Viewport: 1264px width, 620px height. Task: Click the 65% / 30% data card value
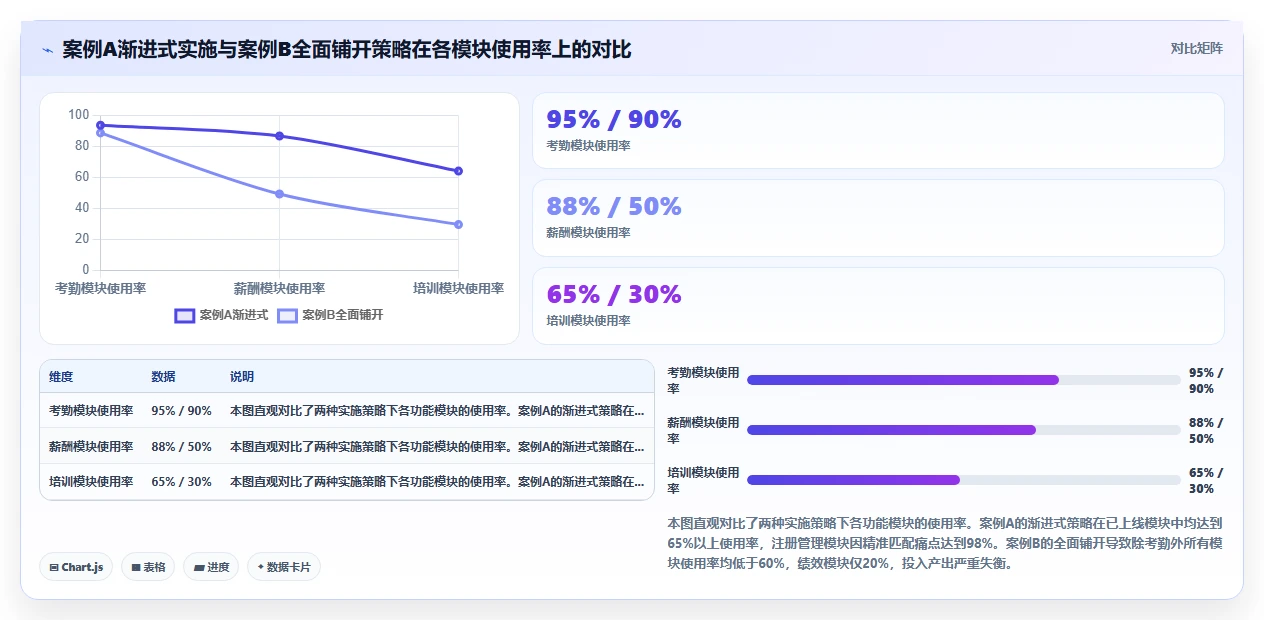pyautogui.click(x=614, y=295)
